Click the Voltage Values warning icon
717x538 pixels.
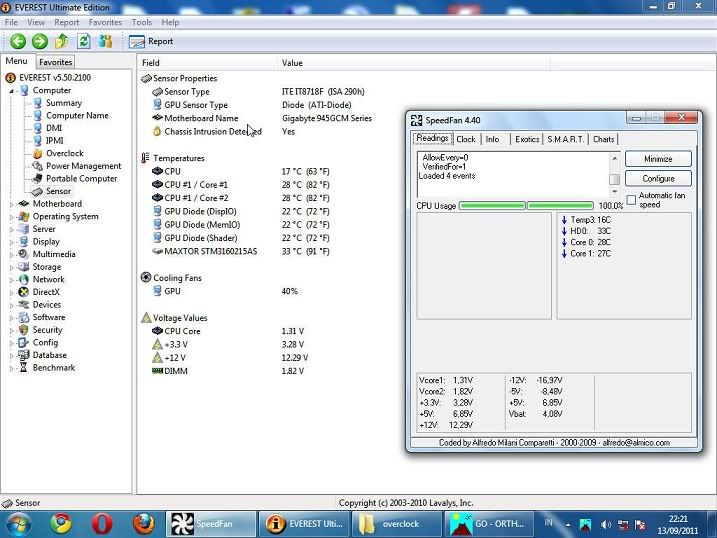[x=146, y=318]
